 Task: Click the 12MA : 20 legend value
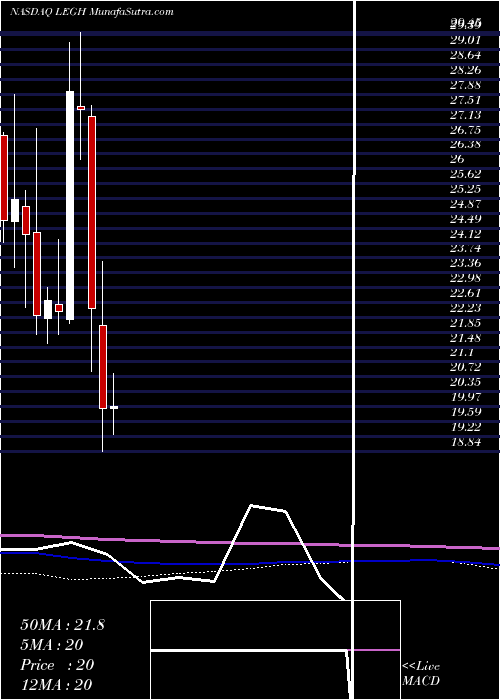pyautogui.click(x=57, y=685)
